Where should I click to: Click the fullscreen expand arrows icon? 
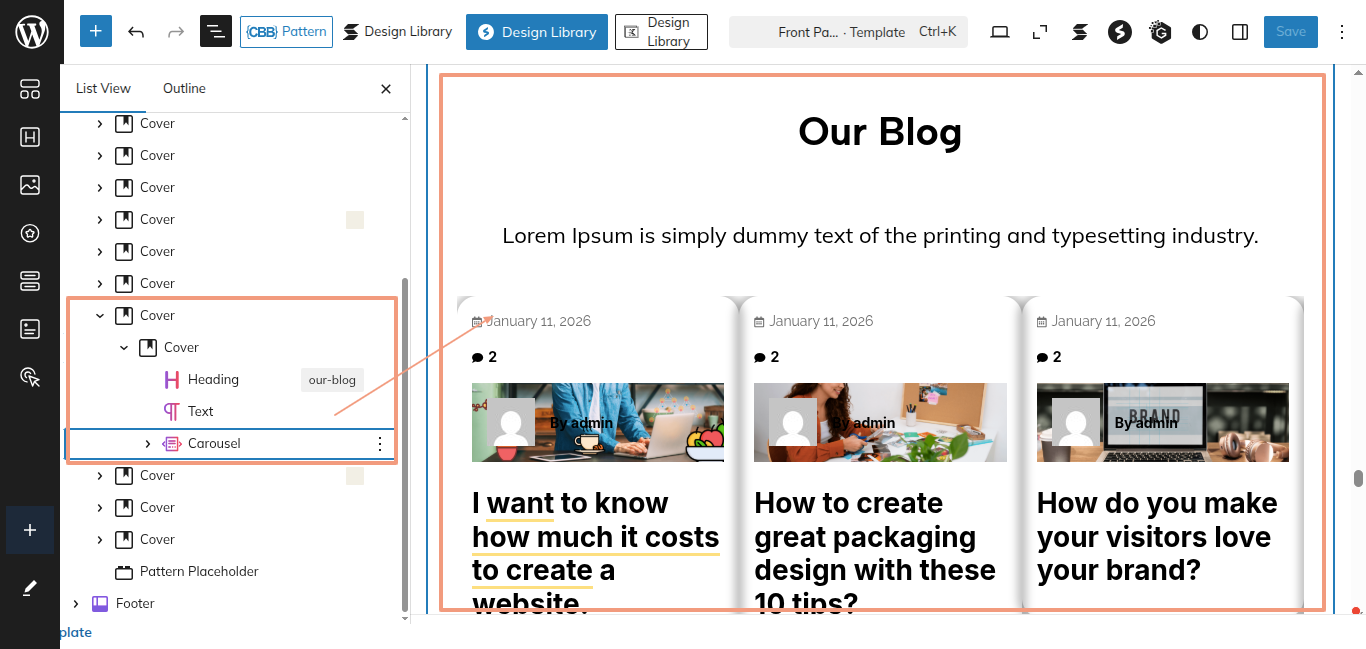[x=1040, y=32]
